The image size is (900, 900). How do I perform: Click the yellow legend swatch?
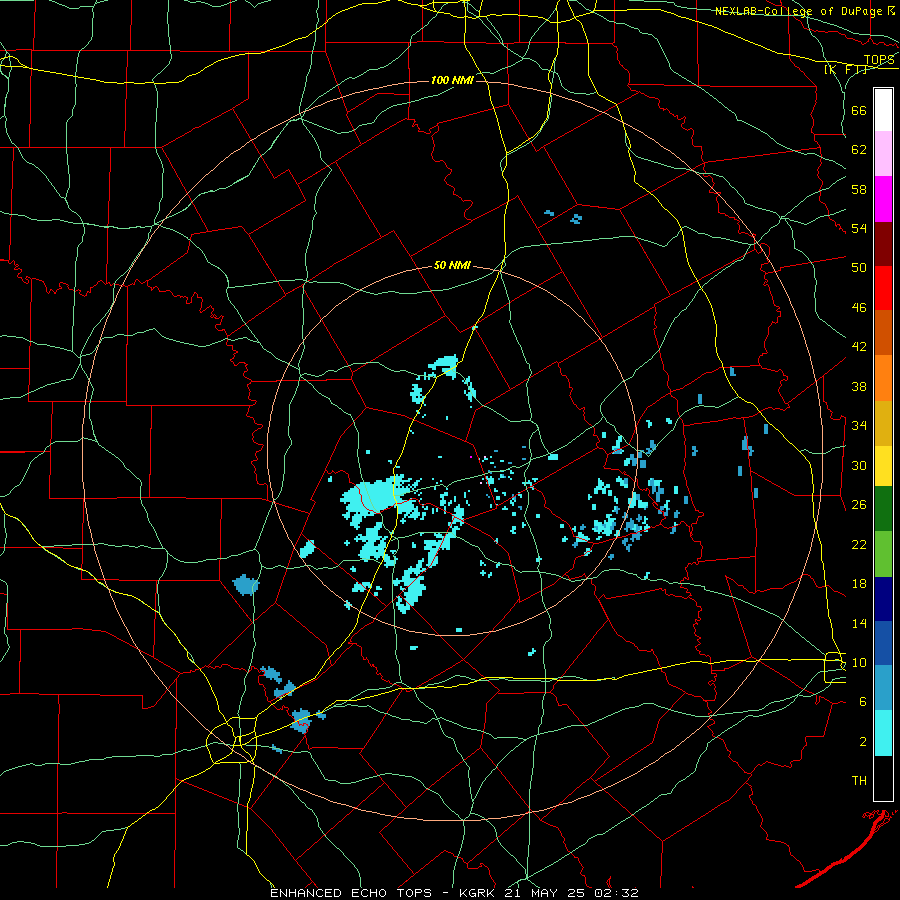click(883, 466)
